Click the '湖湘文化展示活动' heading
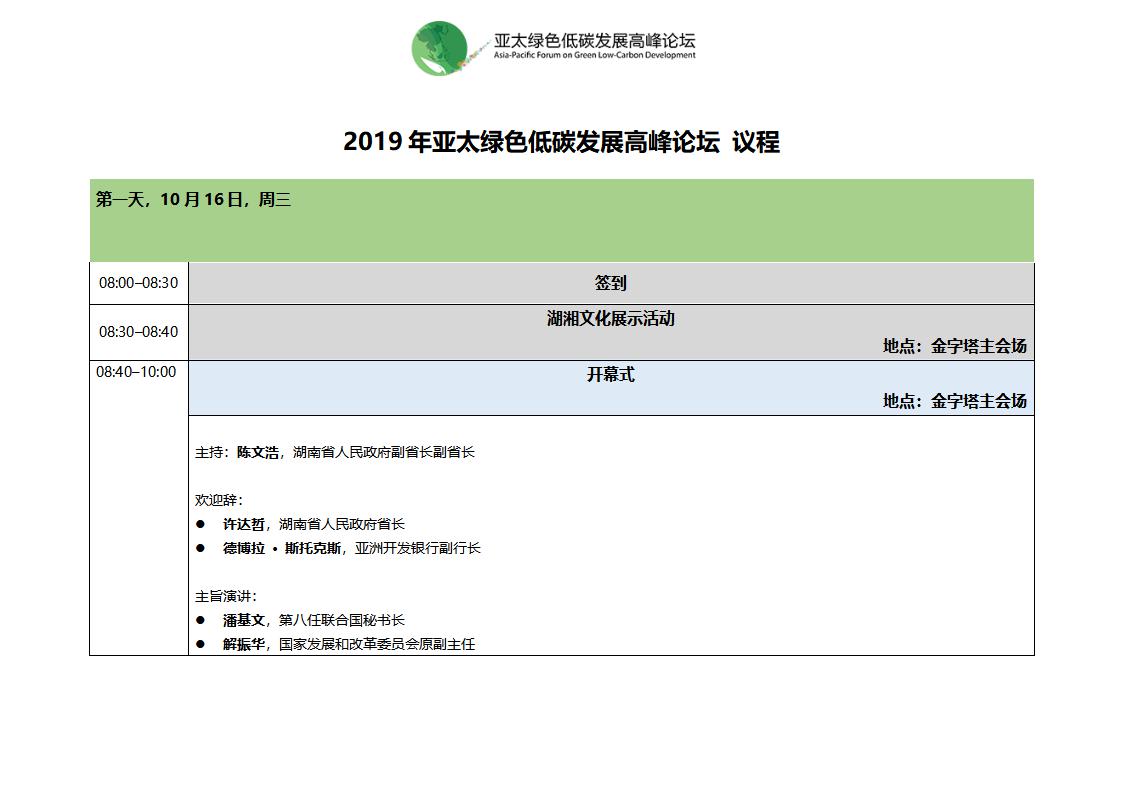Image resolution: width=1122 pixels, height=793 pixels. [x=610, y=318]
